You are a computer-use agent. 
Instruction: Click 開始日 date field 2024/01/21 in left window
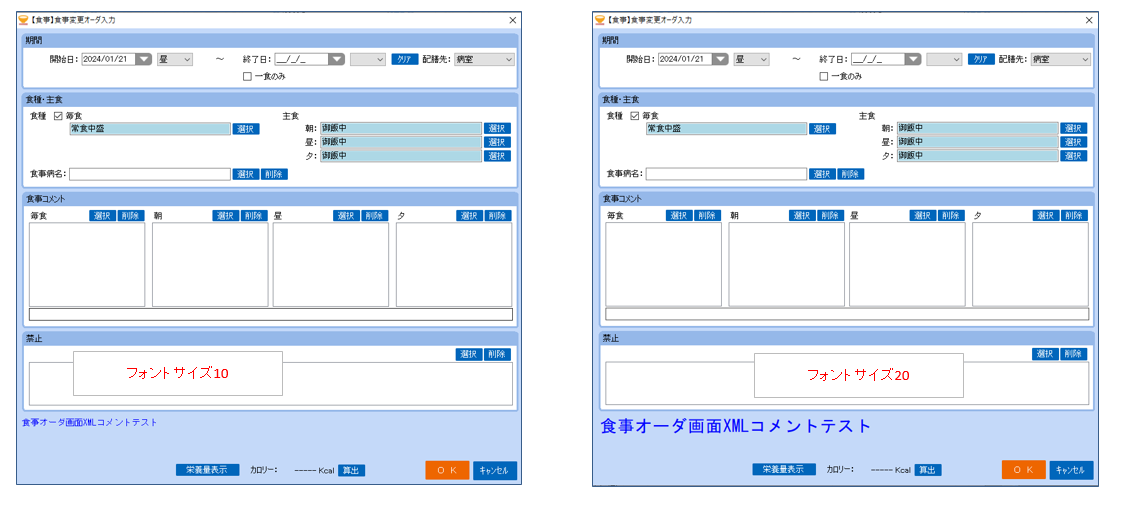pos(109,60)
